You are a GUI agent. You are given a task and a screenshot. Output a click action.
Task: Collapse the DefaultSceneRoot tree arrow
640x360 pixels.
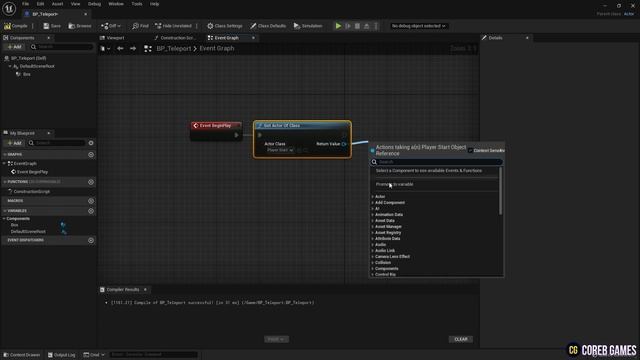(10, 66)
